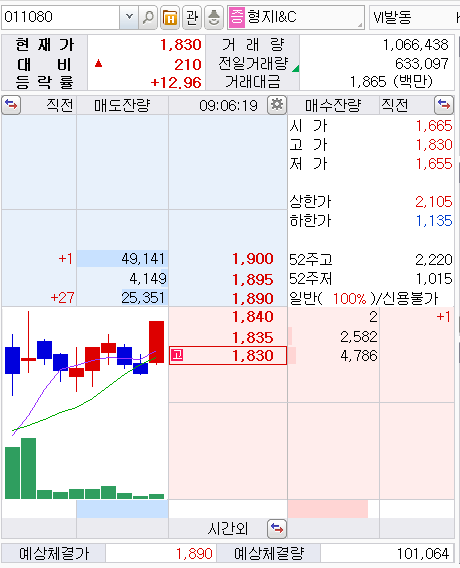Select the 매수잔량 column header
This screenshot has height=568, width=460.
333,105
